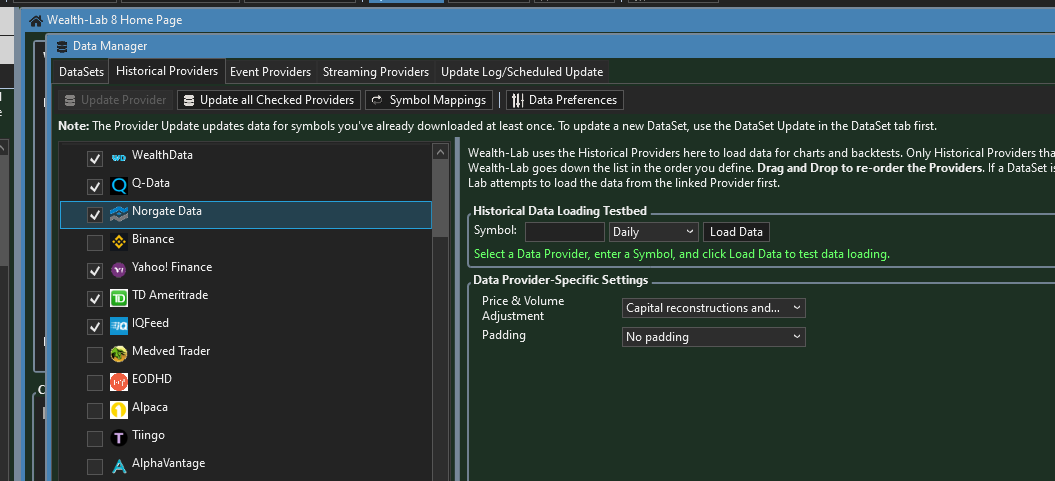This screenshot has height=481, width=1055.
Task: Click the TD Ameritrade green logo icon
Action: tap(119, 298)
